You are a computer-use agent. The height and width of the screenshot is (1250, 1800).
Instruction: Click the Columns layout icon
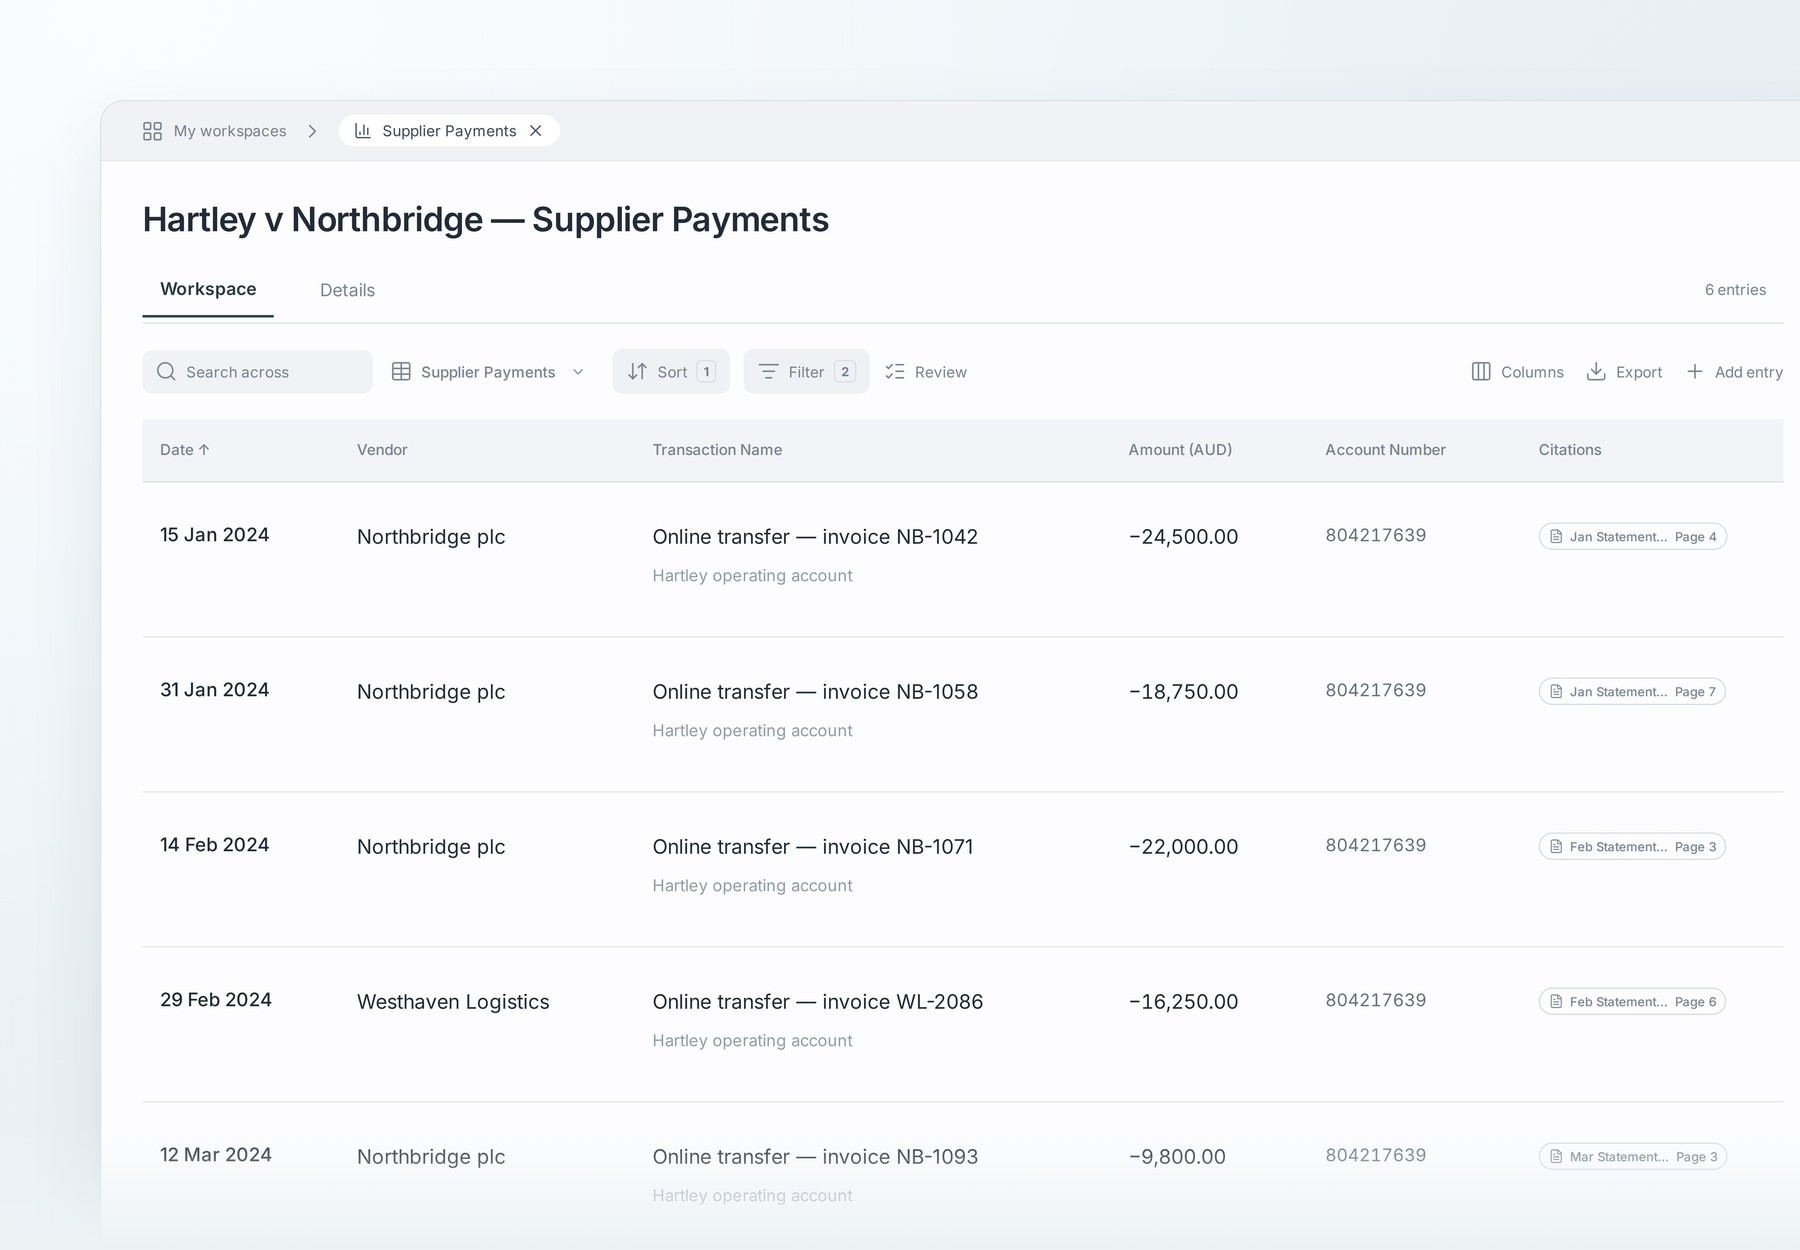[1481, 371]
